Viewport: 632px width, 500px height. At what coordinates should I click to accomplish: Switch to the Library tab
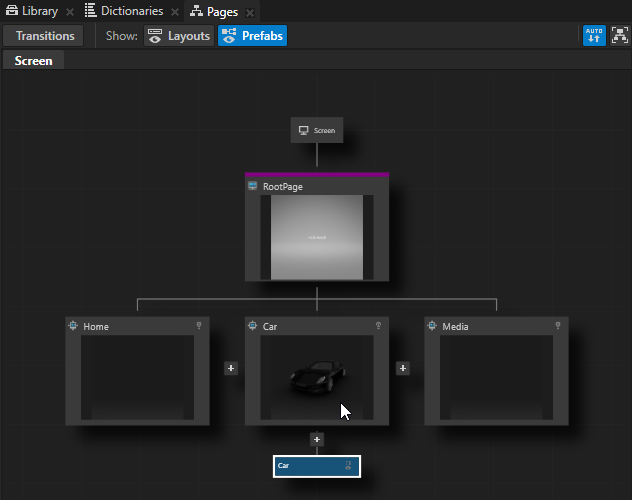[32, 11]
